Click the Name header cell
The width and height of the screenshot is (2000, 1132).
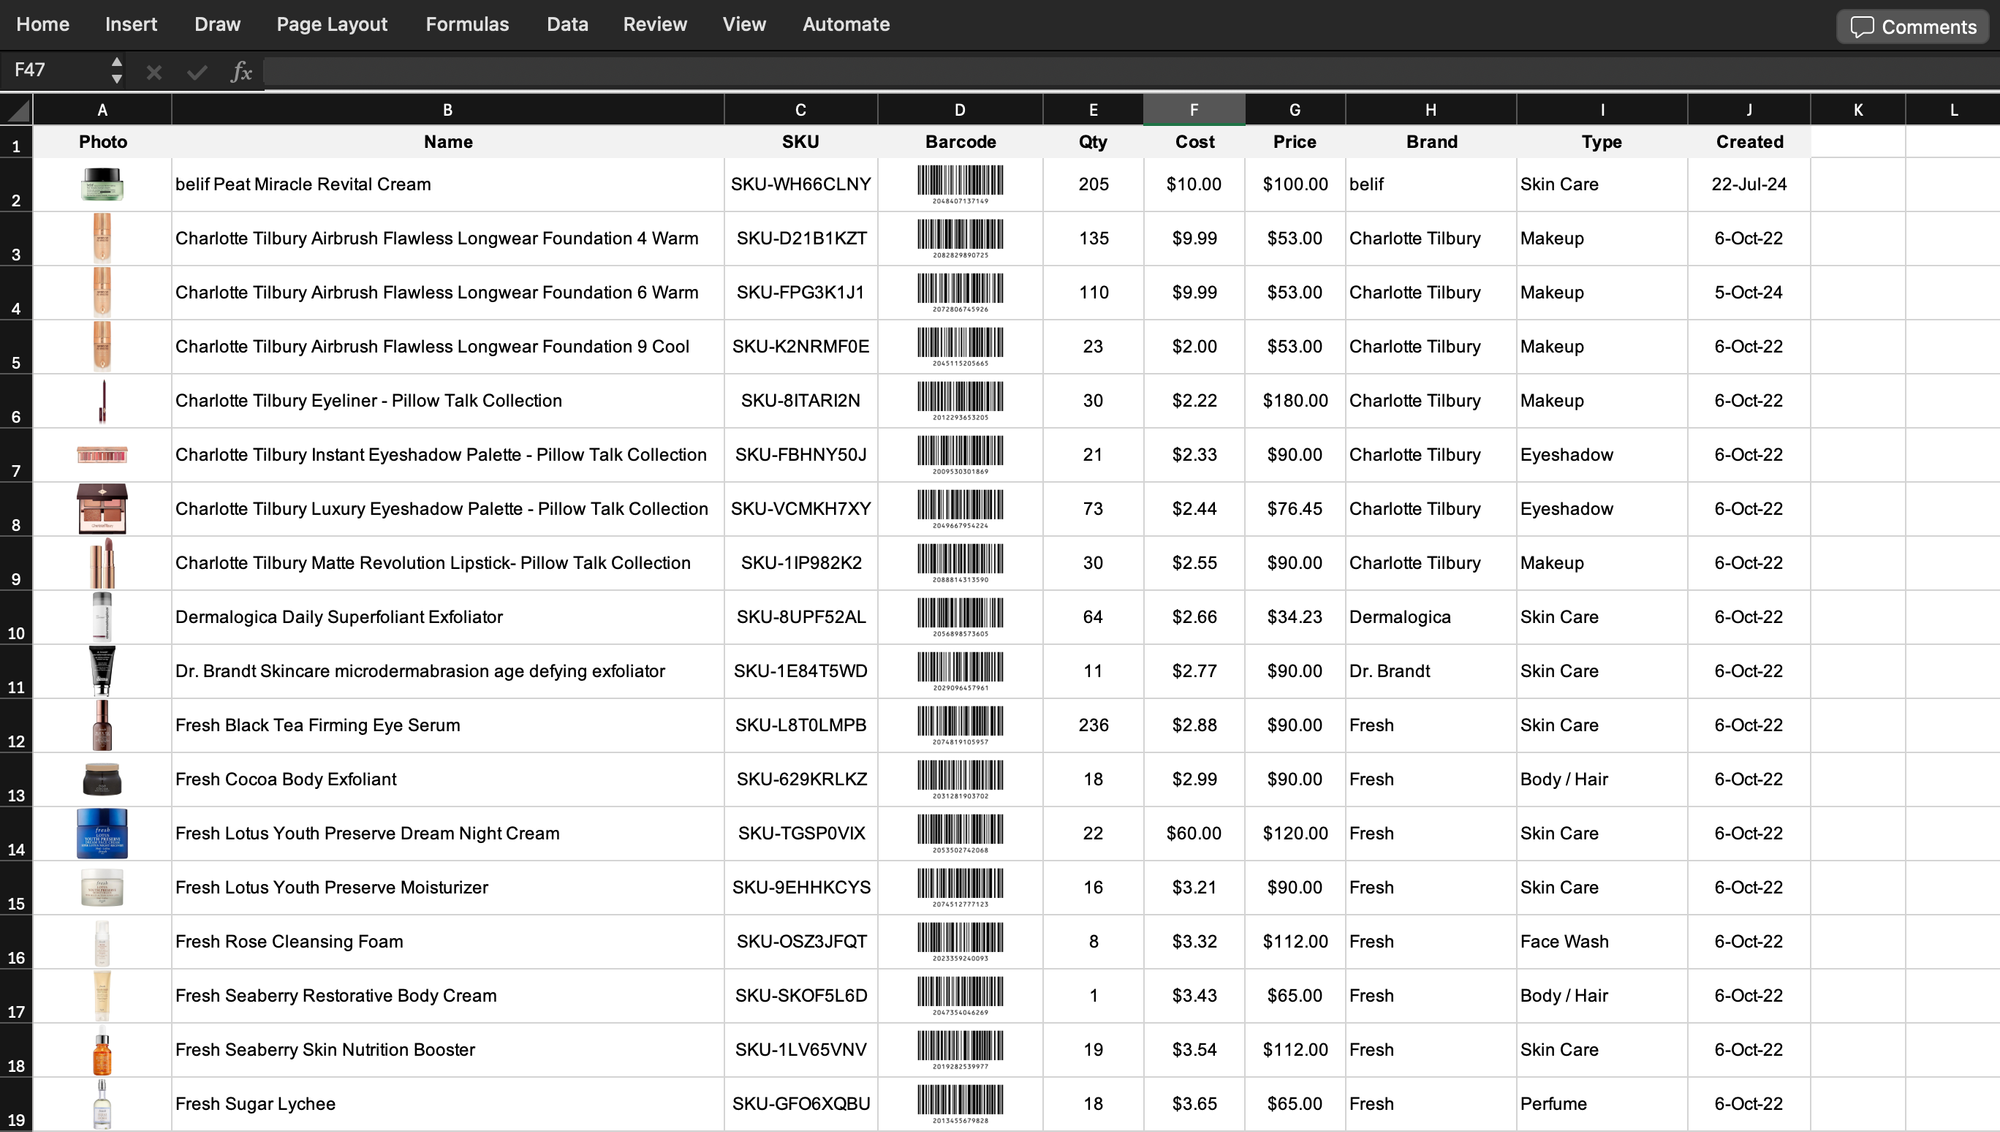pos(448,142)
